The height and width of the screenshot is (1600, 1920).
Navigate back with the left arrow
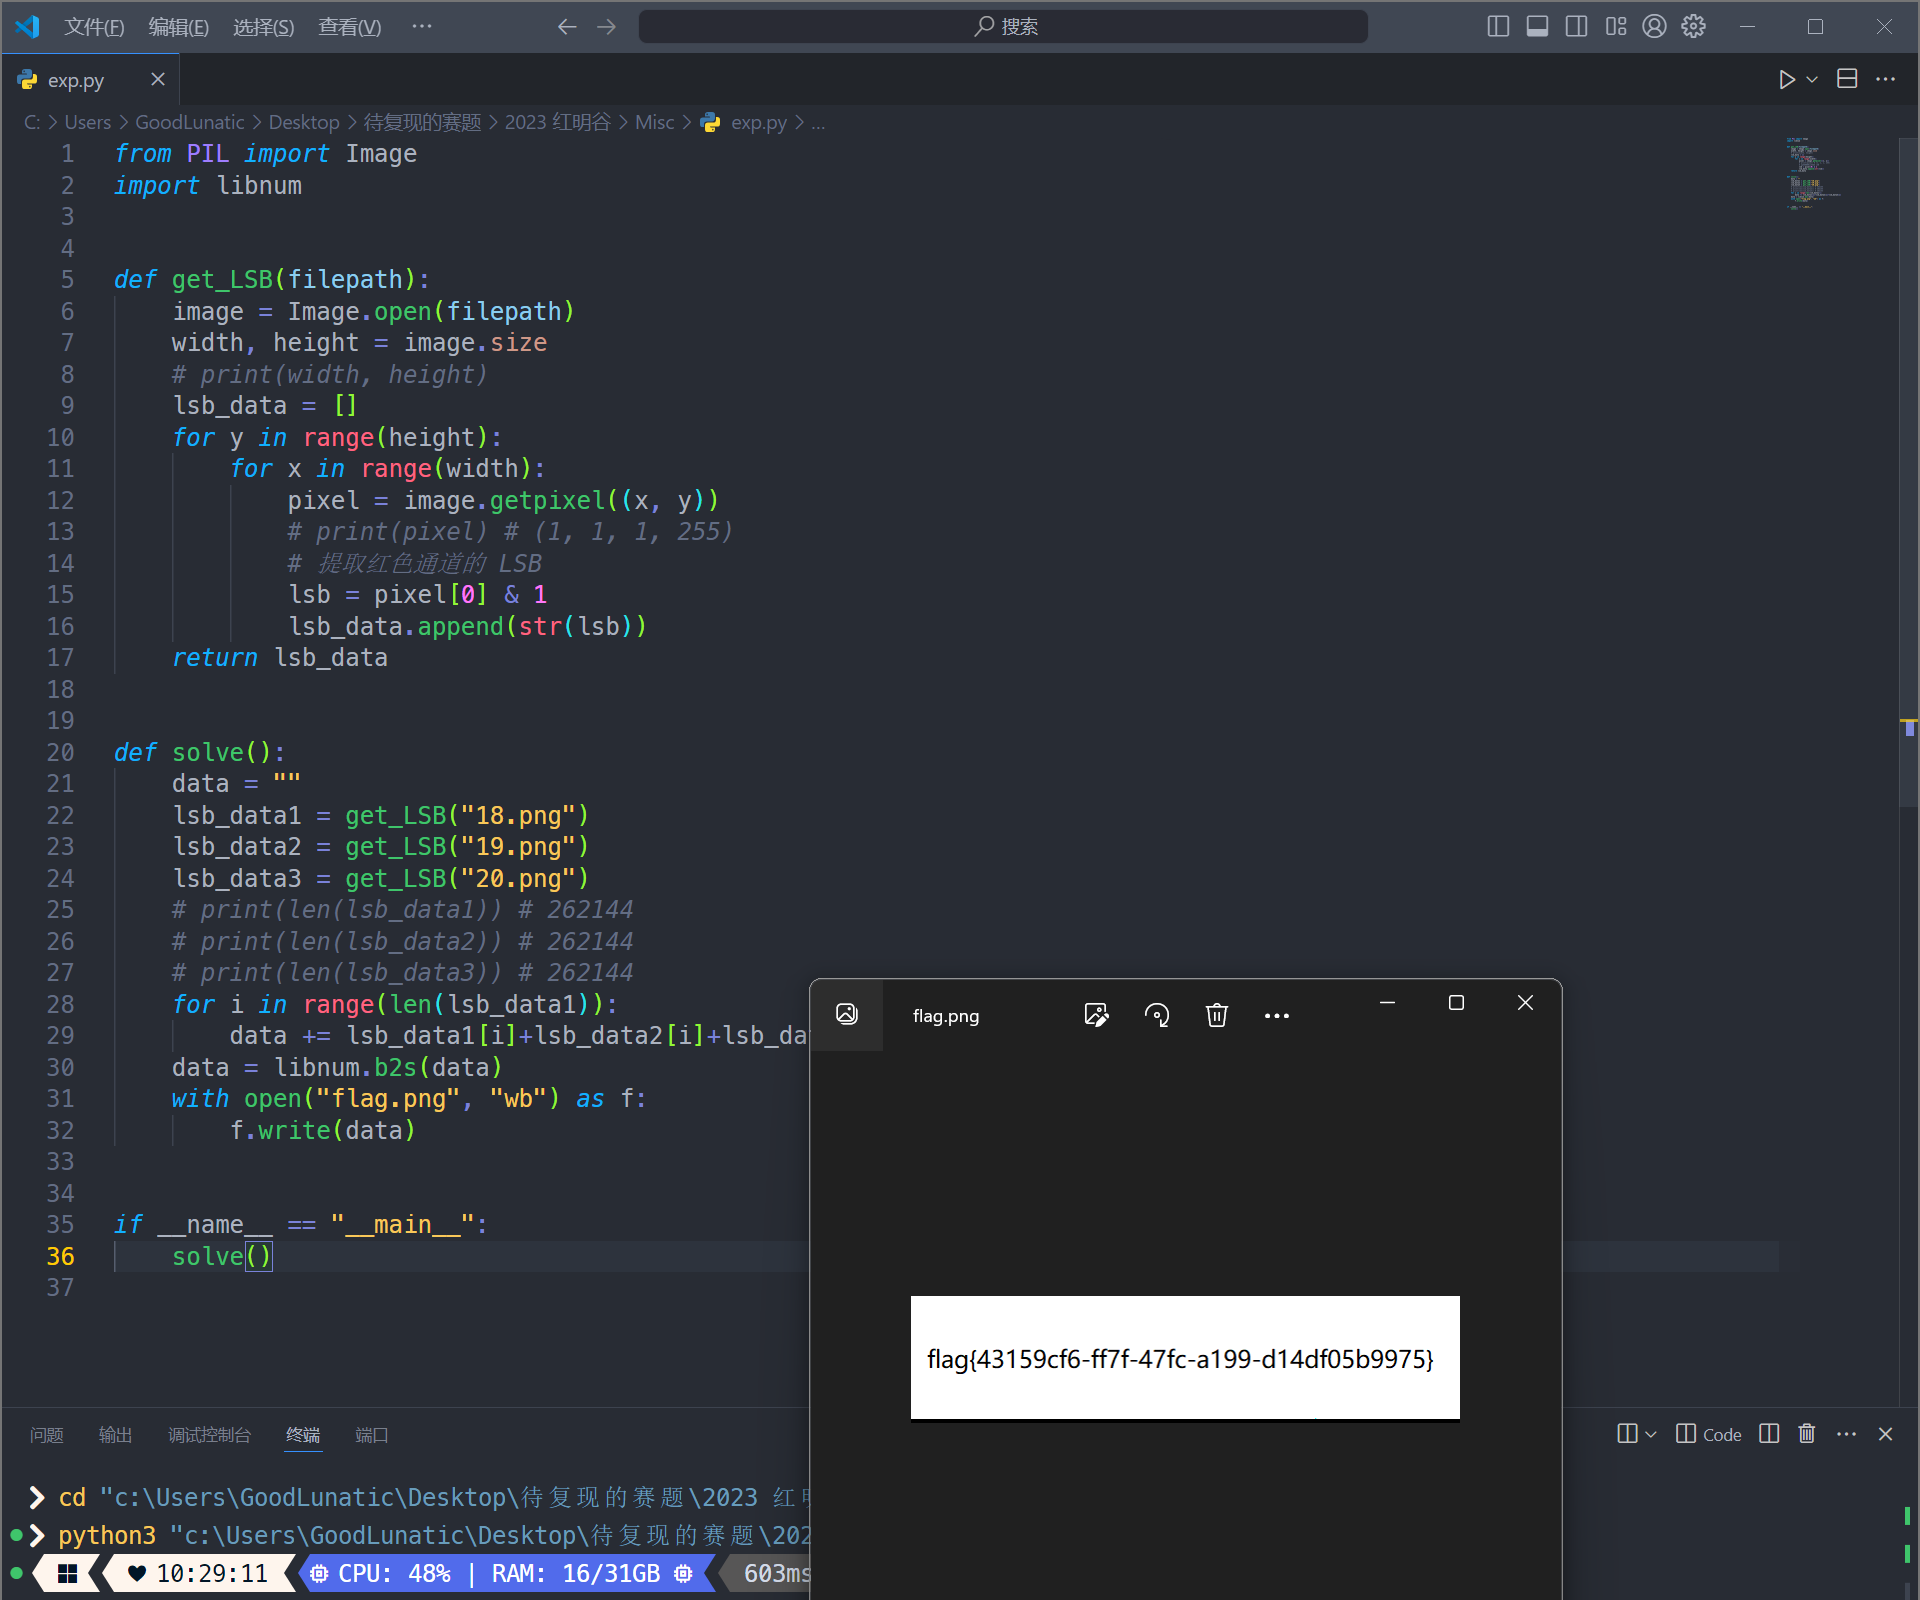point(567,27)
